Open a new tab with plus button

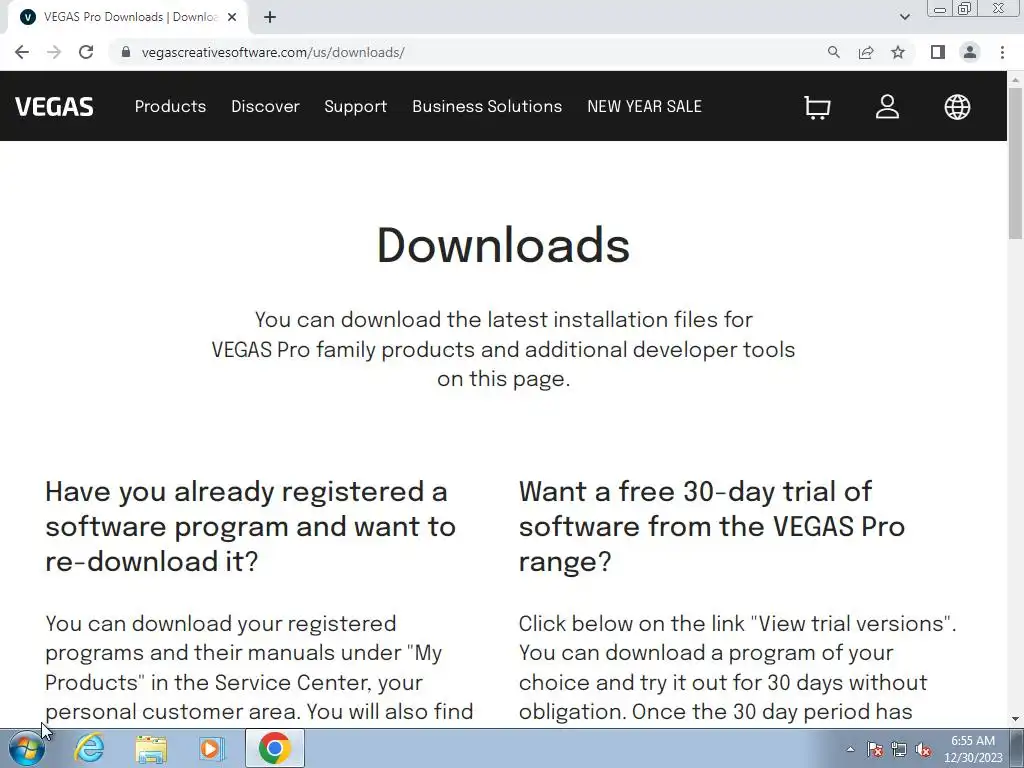coord(270,17)
